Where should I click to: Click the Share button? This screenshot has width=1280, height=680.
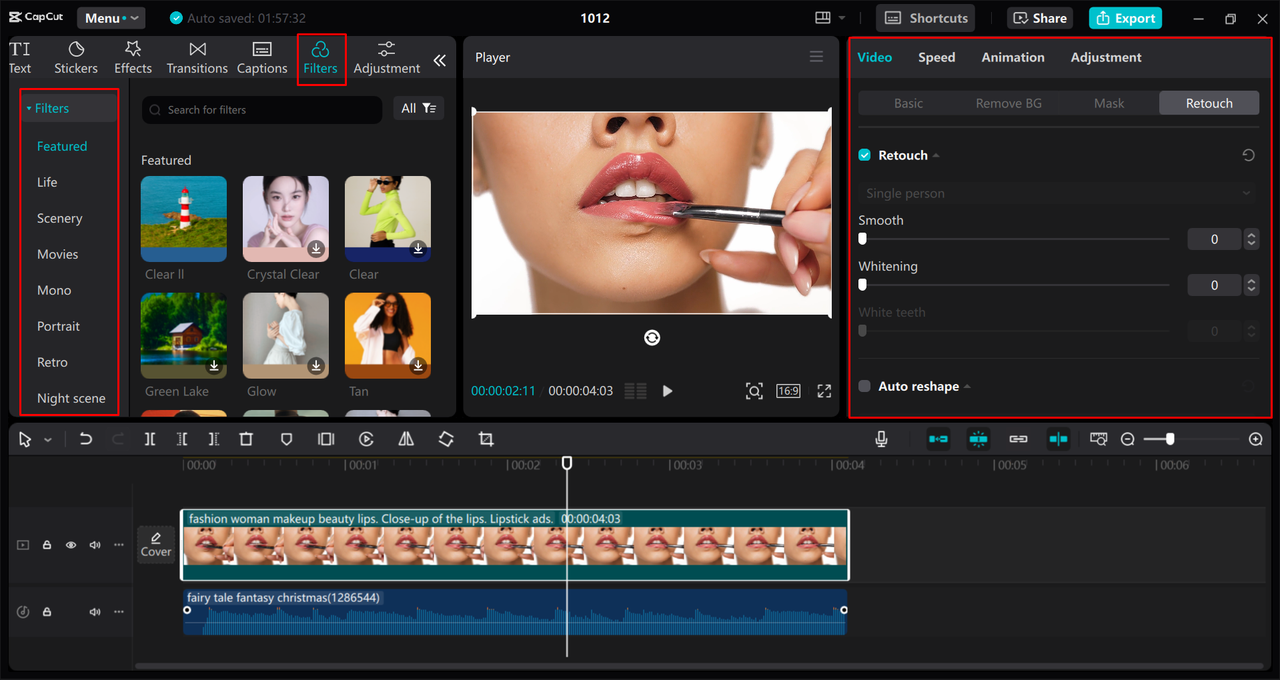click(1040, 18)
